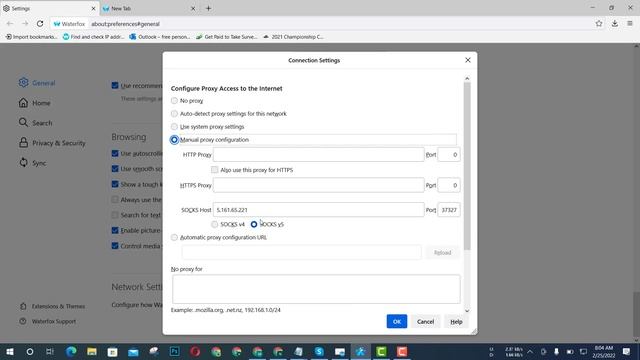Select Manual proxy configuration radio button
640x360 pixels.
click(x=174, y=140)
